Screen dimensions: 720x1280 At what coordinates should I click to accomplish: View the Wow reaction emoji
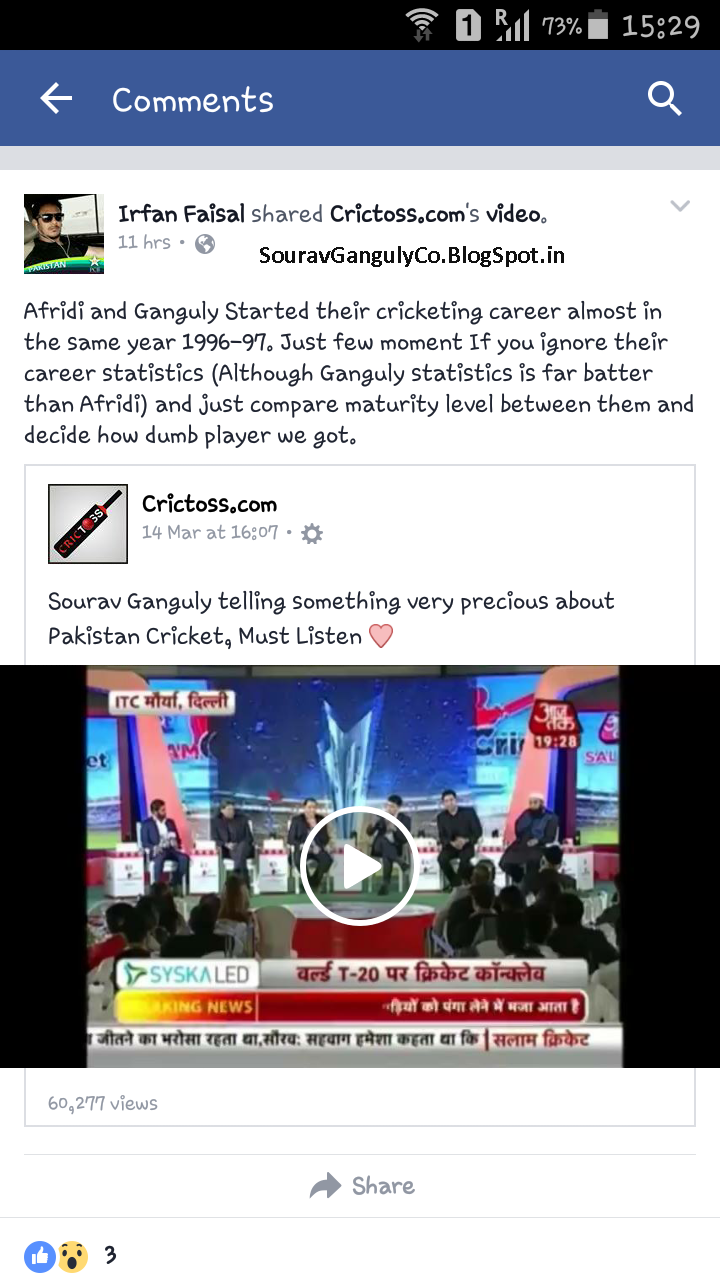coord(72,1255)
